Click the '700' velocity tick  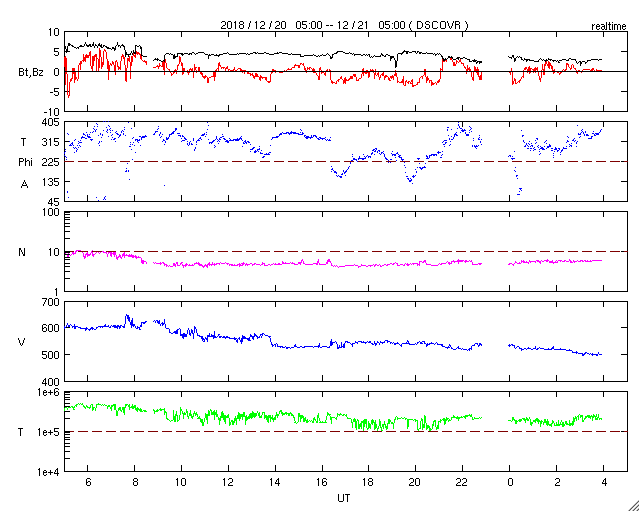pyautogui.click(x=51, y=303)
